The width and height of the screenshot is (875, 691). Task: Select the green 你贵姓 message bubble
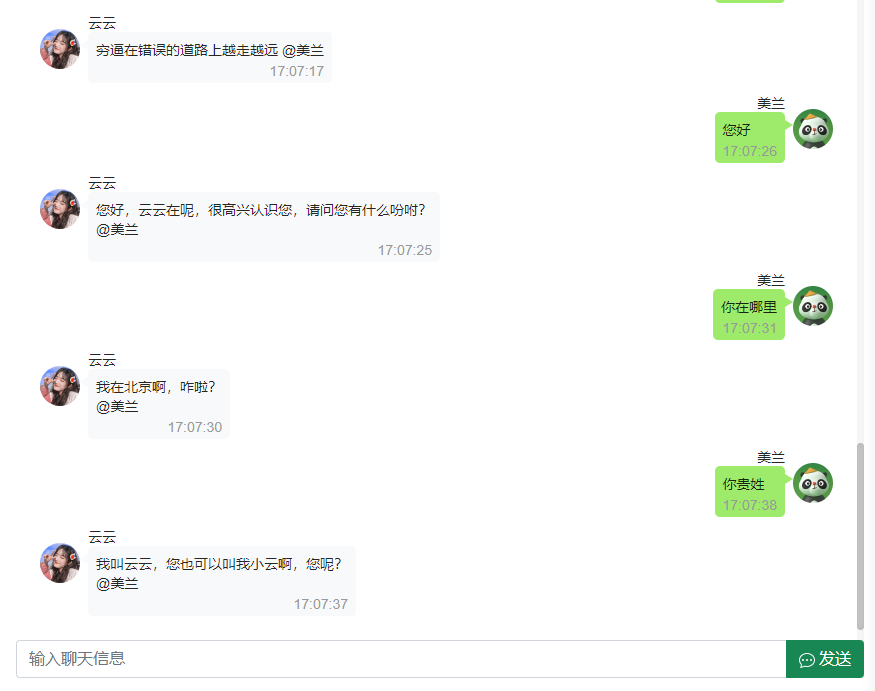(x=749, y=492)
